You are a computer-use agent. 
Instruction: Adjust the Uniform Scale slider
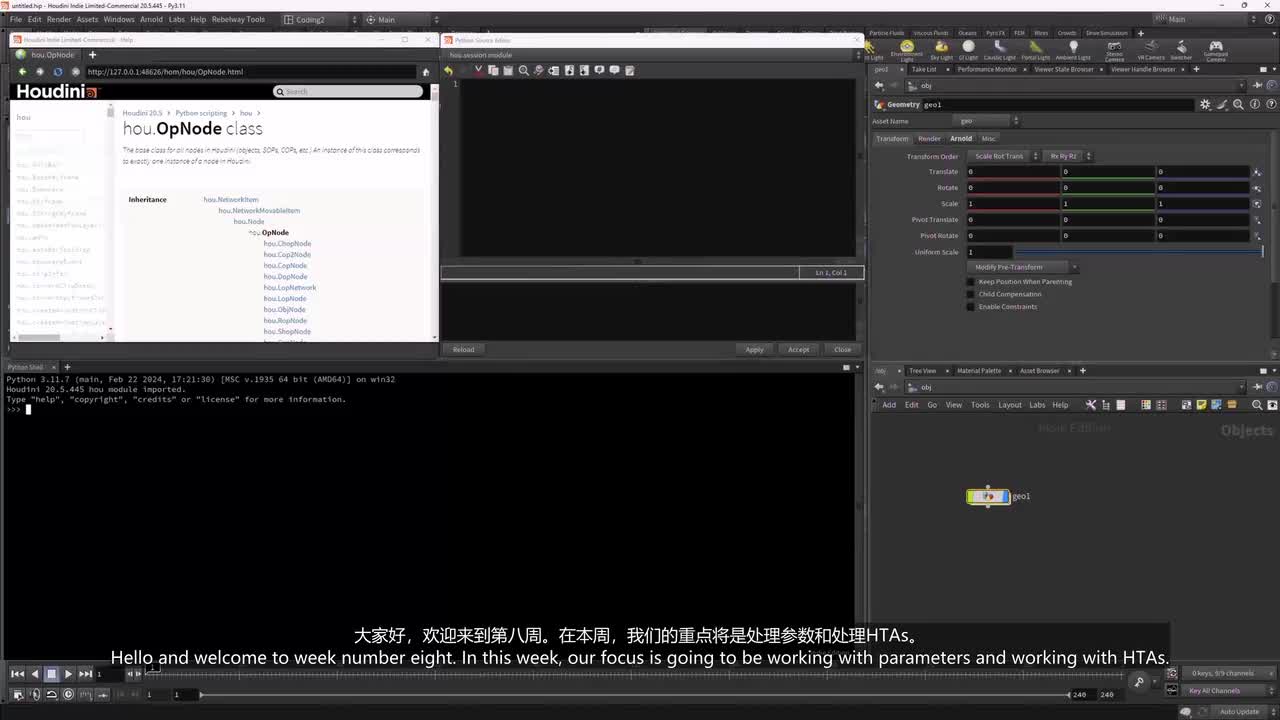pyautogui.click(x=1139, y=252)
